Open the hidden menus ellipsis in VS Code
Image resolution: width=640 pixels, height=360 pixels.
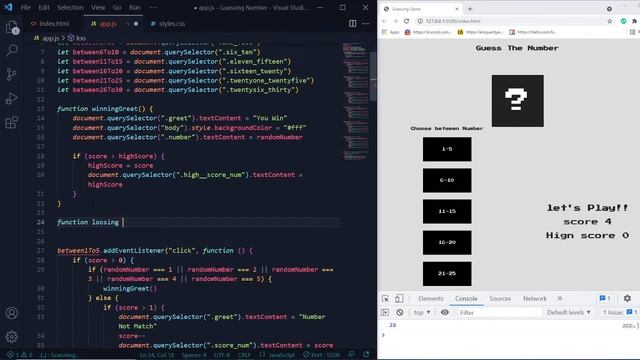pos(153,7)
